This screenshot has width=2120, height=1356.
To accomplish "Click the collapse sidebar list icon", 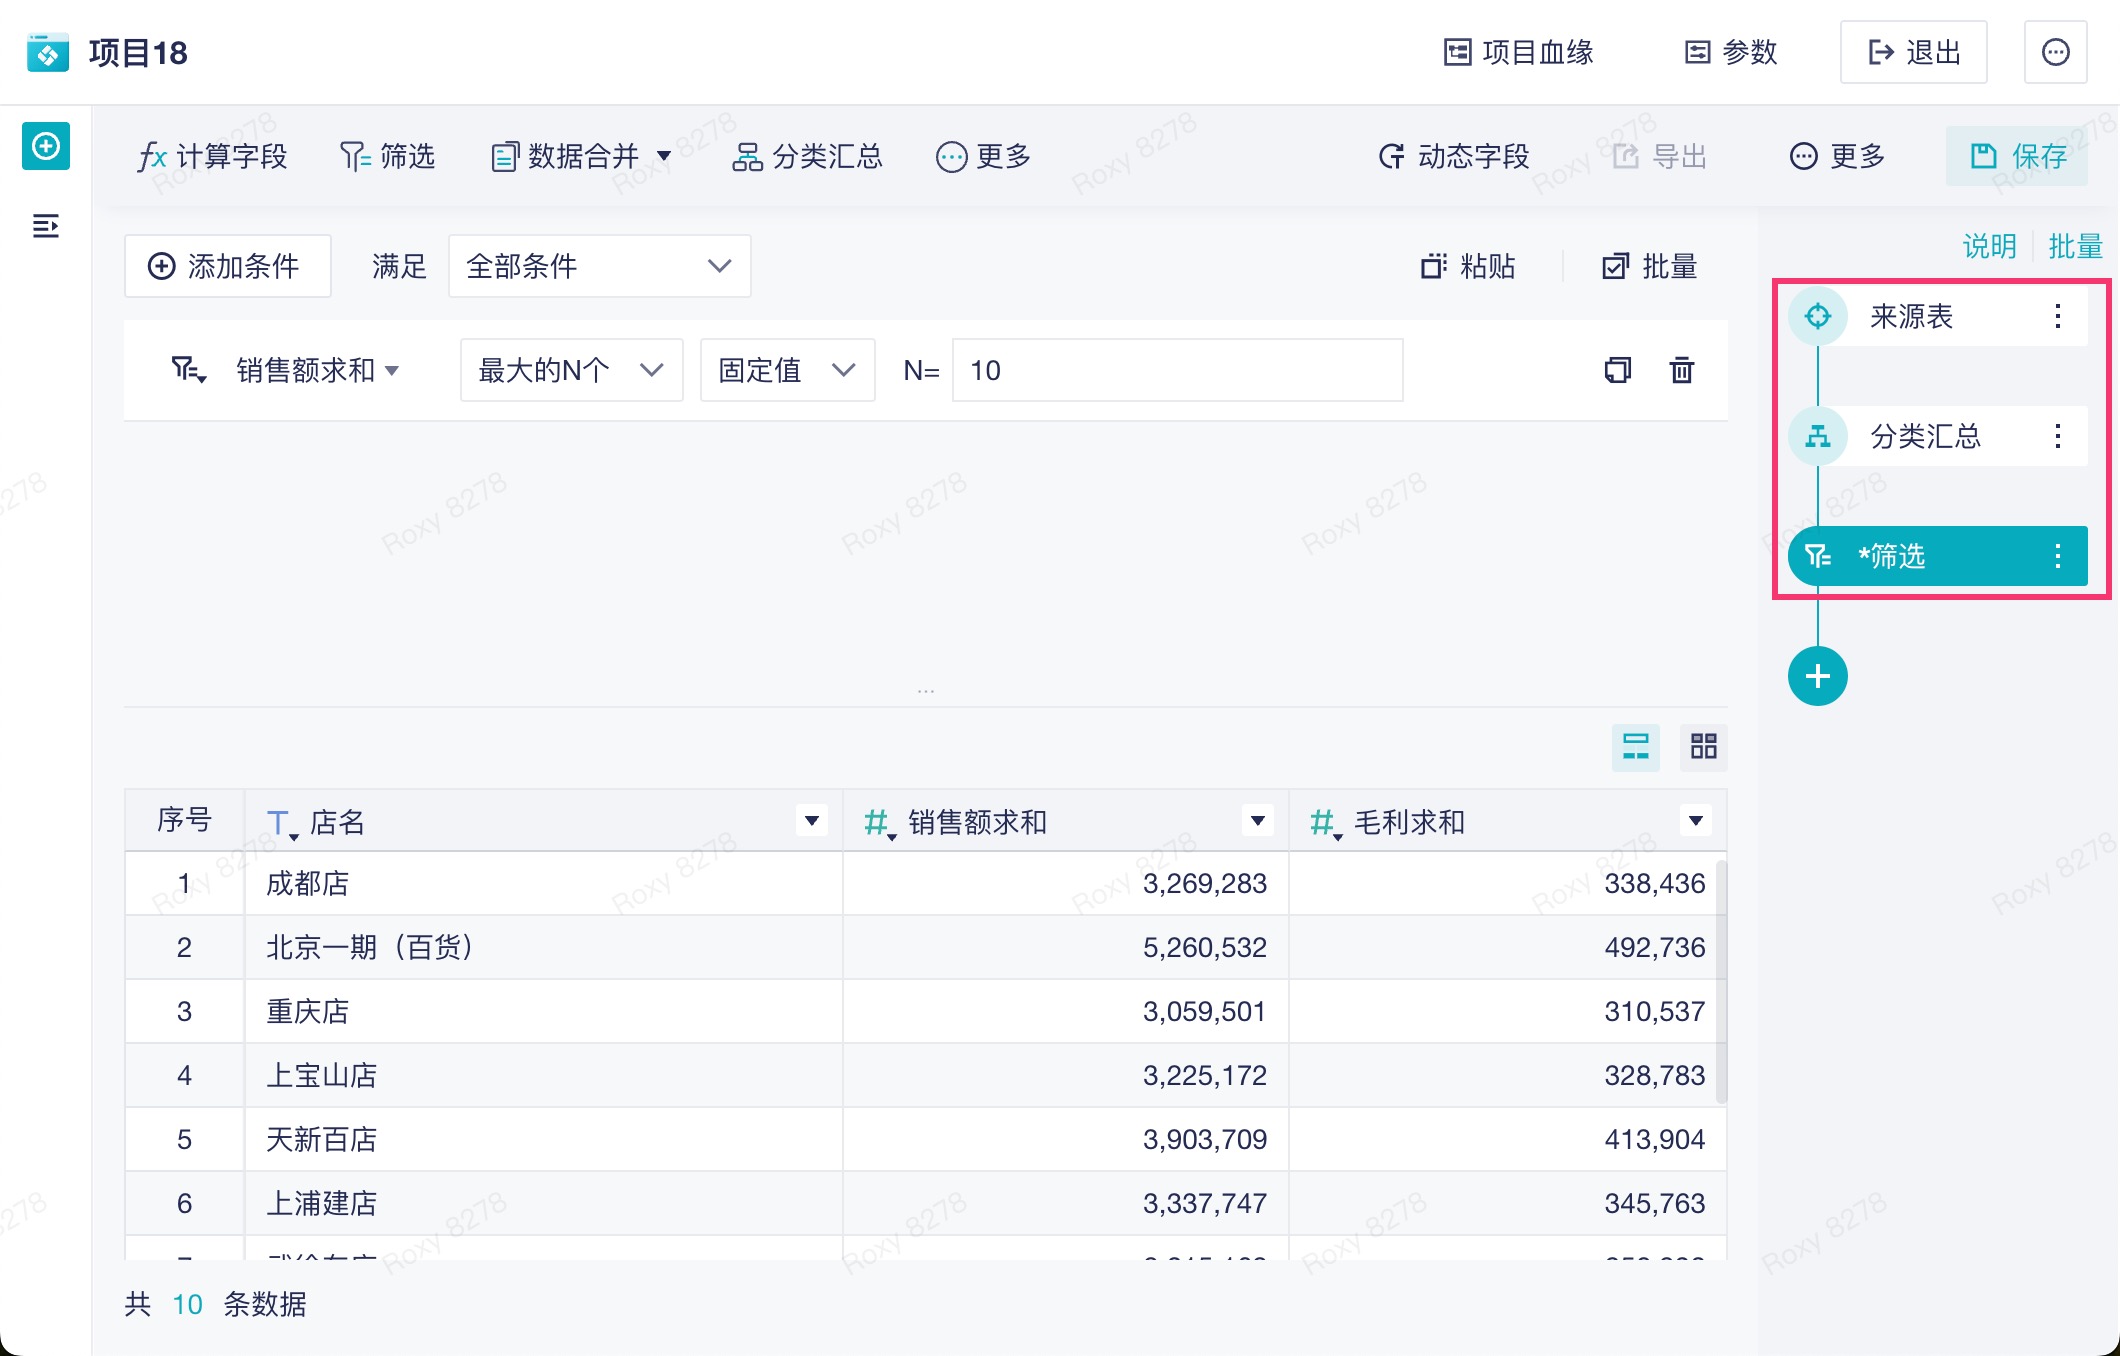I will click(x=46, y=226).
